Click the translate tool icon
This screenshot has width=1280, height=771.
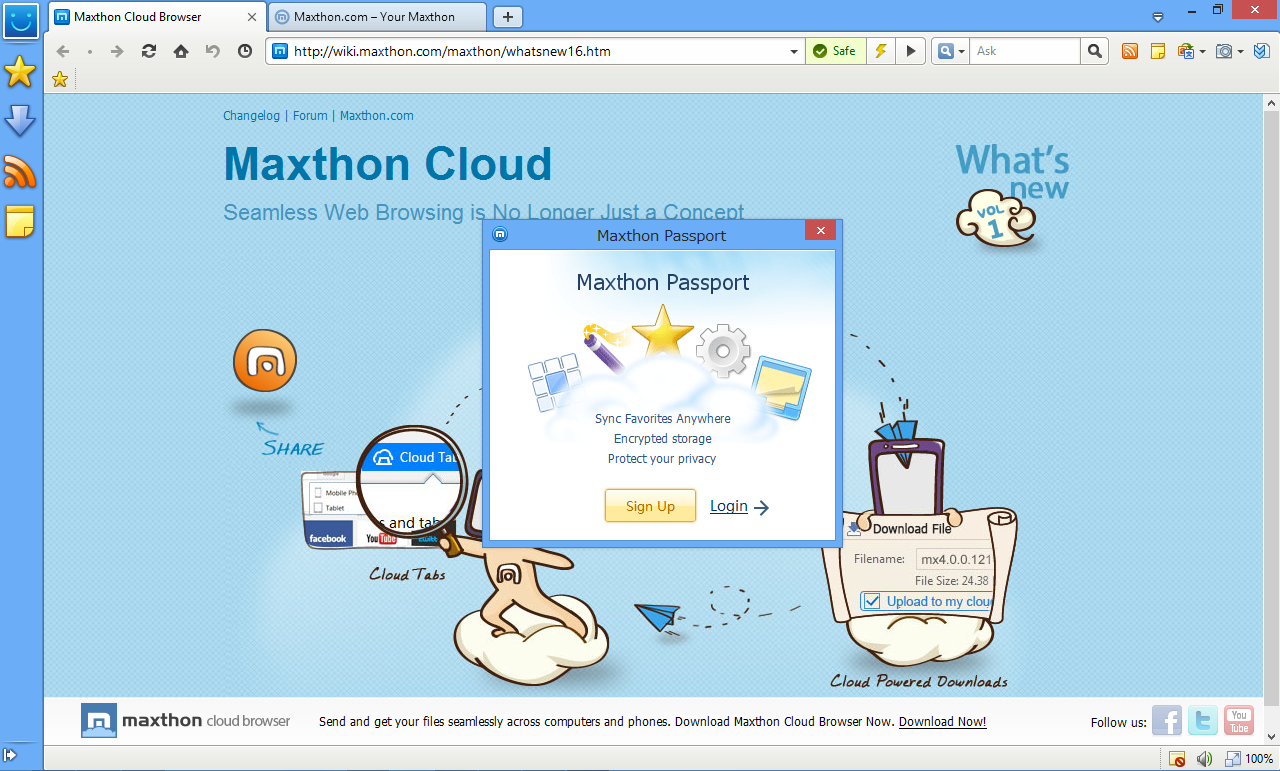(x=1186, y=51)
